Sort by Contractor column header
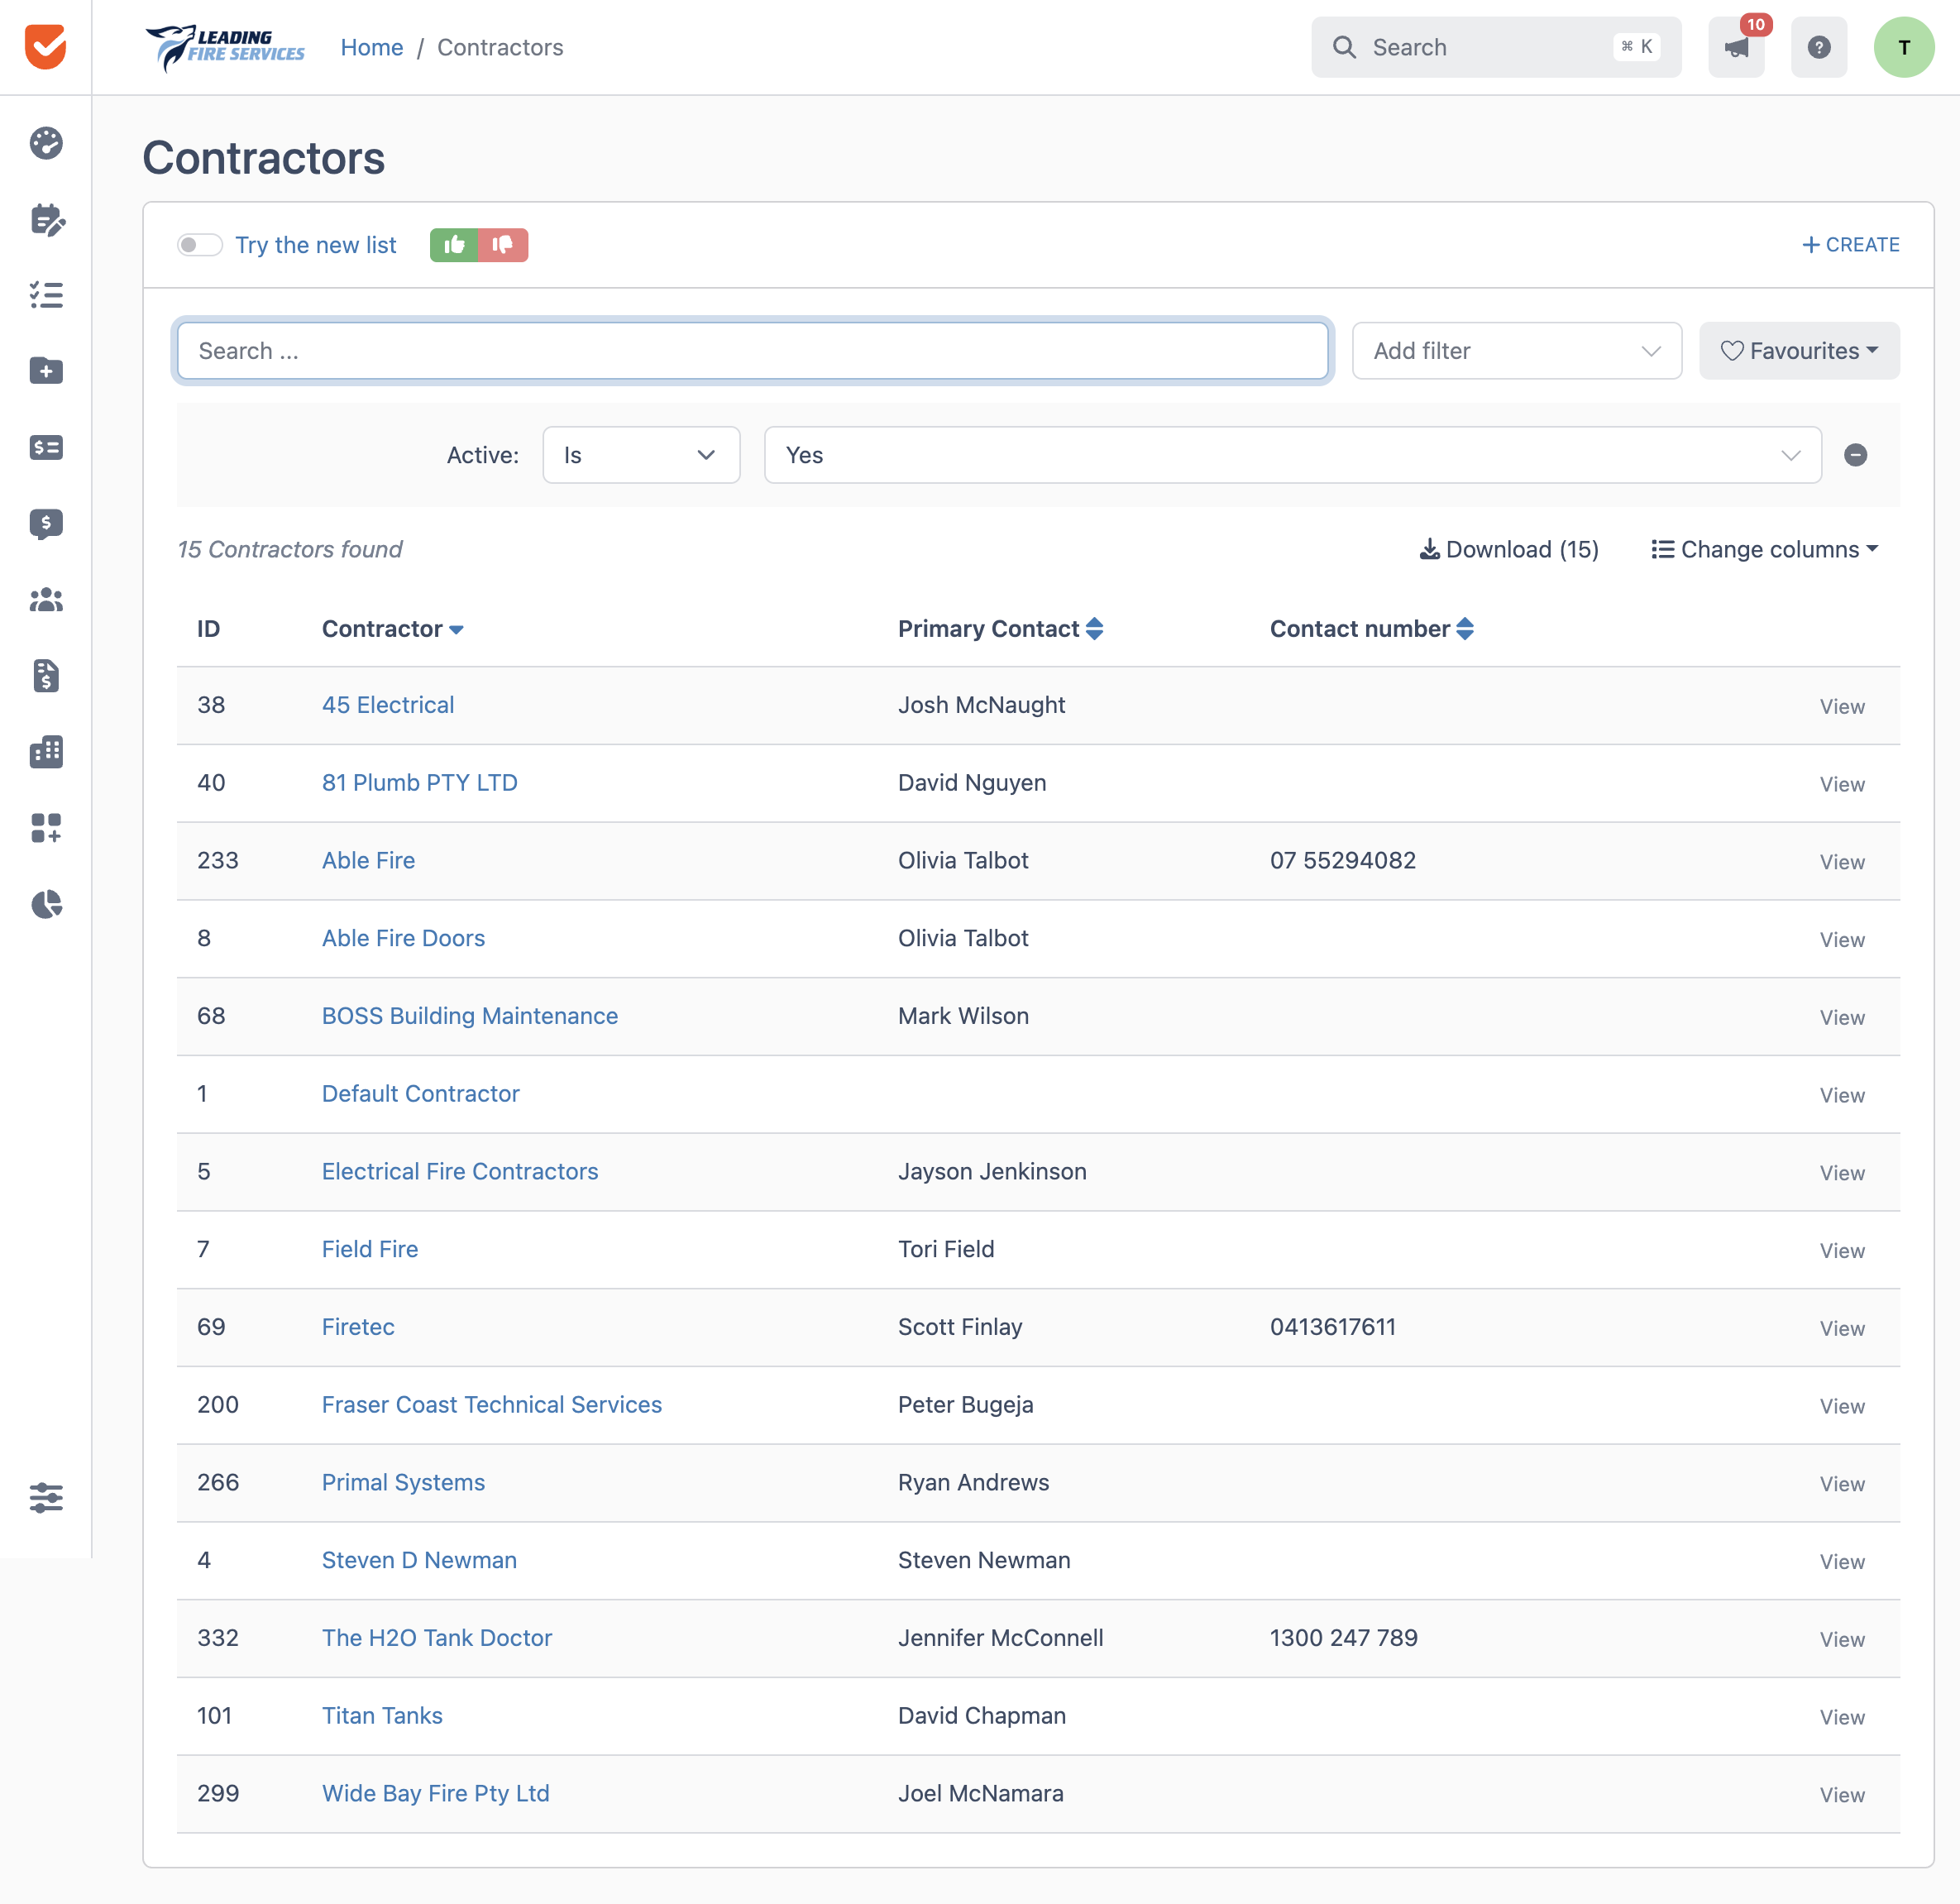 [392, 629]
